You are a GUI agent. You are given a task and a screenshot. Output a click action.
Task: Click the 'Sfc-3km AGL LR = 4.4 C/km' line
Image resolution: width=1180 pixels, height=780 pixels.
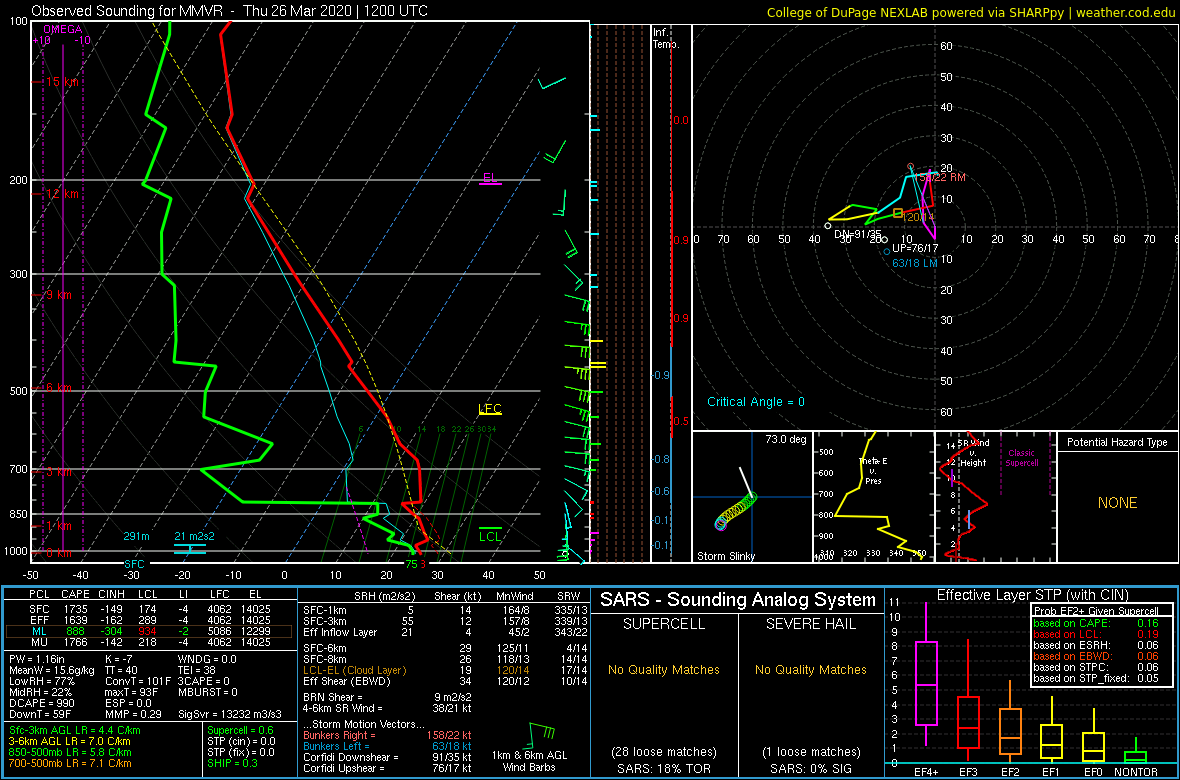(x=74, y=730)
